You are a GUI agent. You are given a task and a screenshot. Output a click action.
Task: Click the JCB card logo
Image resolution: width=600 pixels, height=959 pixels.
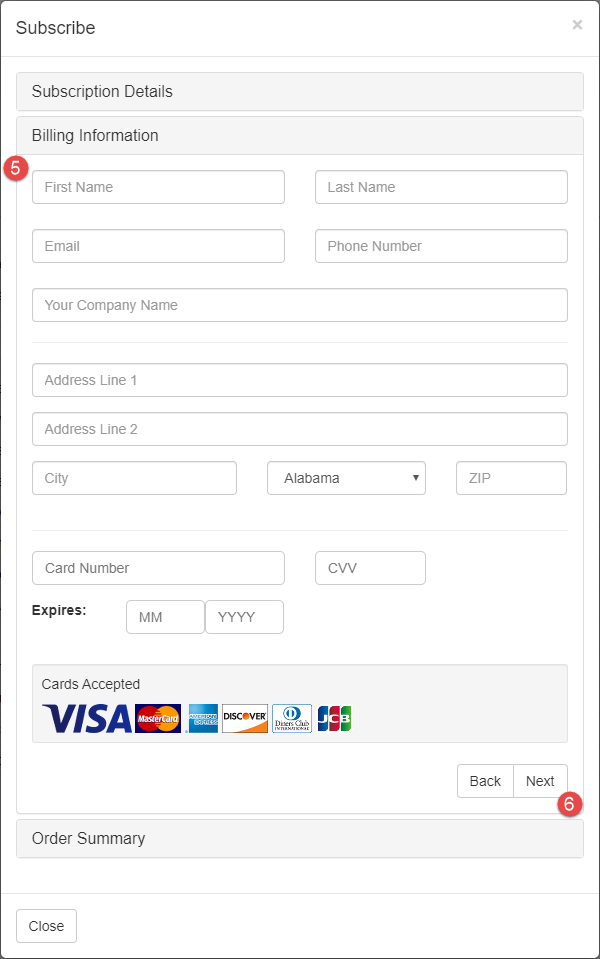334,718
